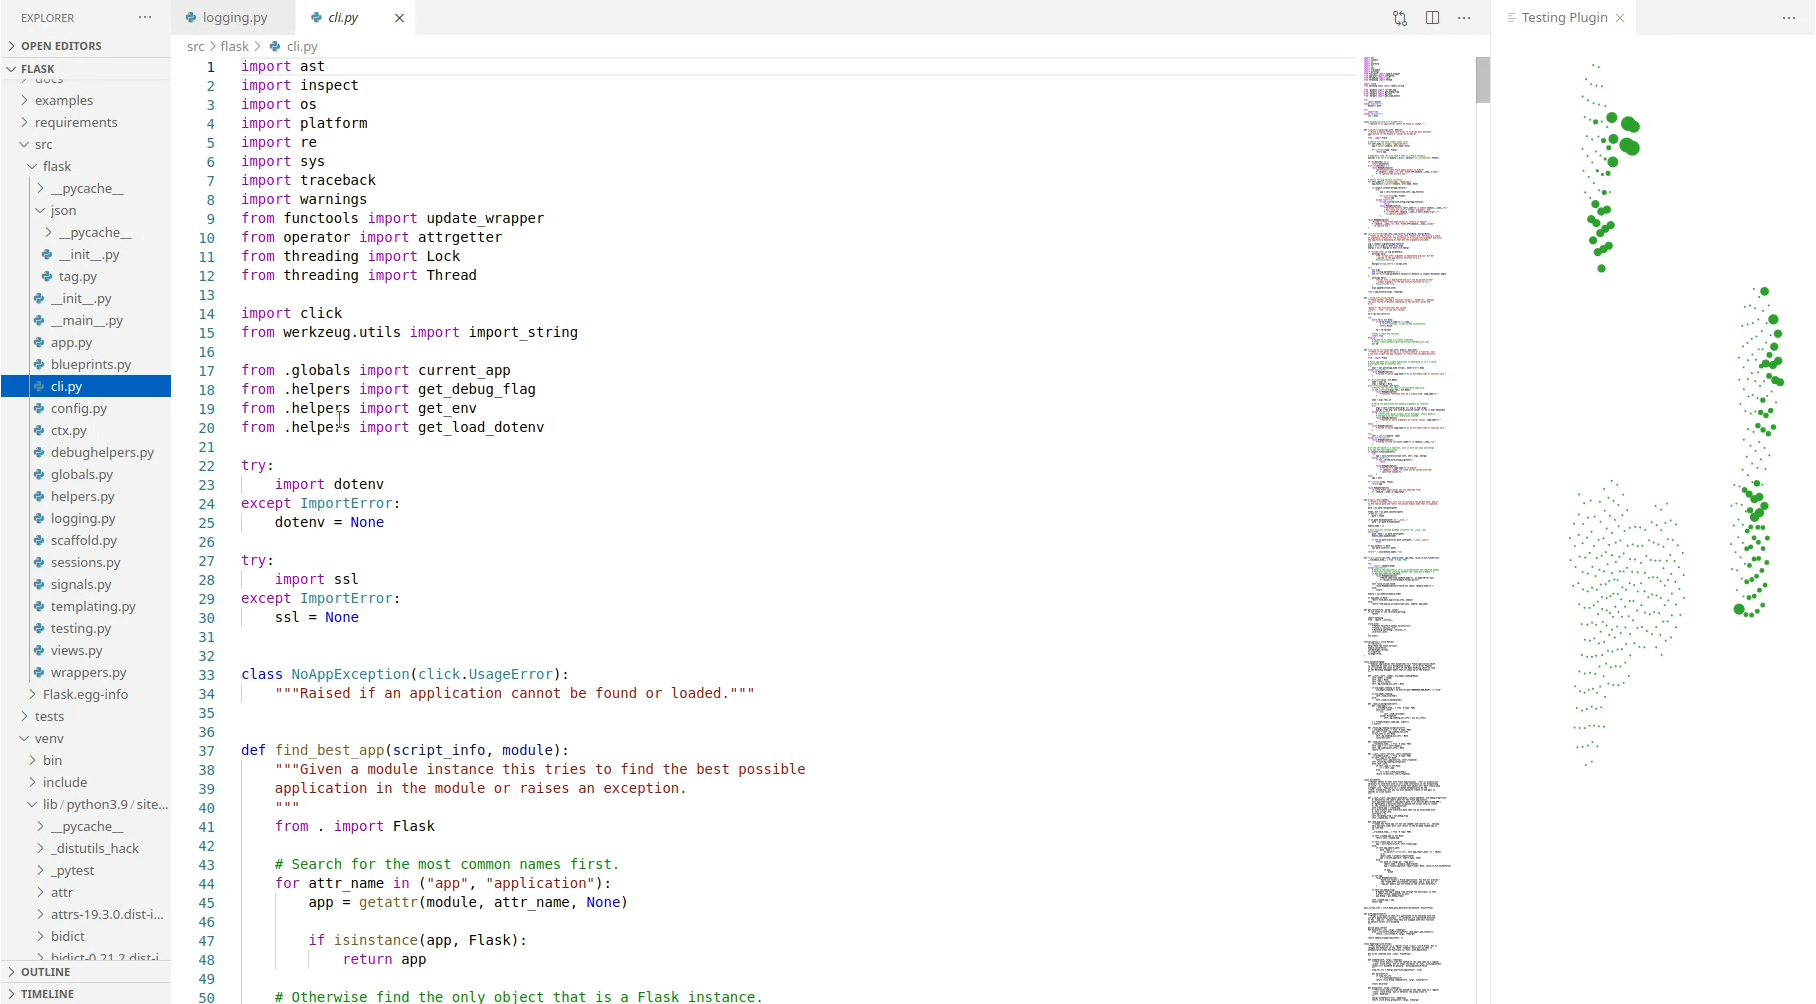1816x1004 pixels.
Task: Open More Actions in the Testing Plugin panel
Action: tap(1789, 20)
